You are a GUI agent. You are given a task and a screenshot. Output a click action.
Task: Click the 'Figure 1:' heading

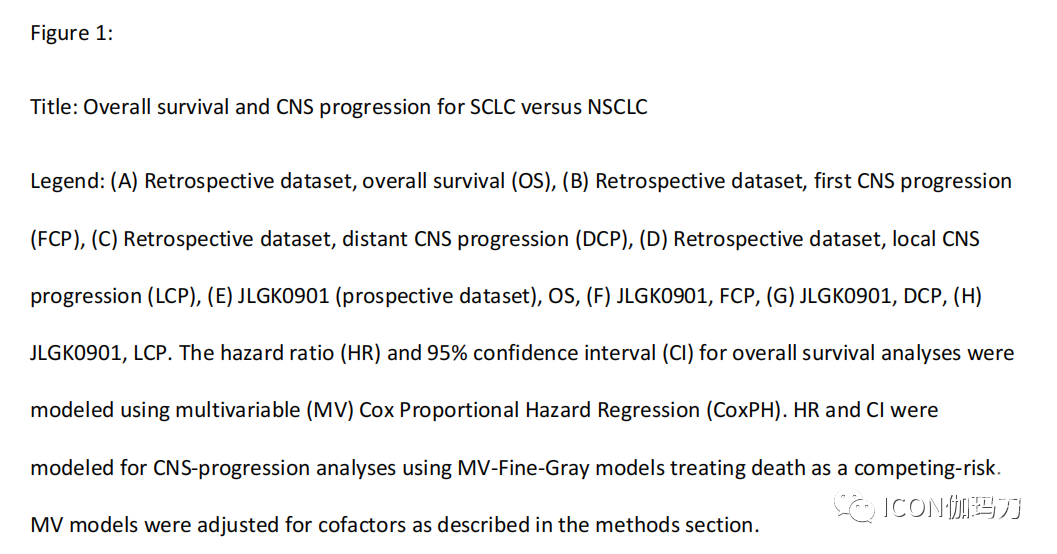(x=71, y=33)
